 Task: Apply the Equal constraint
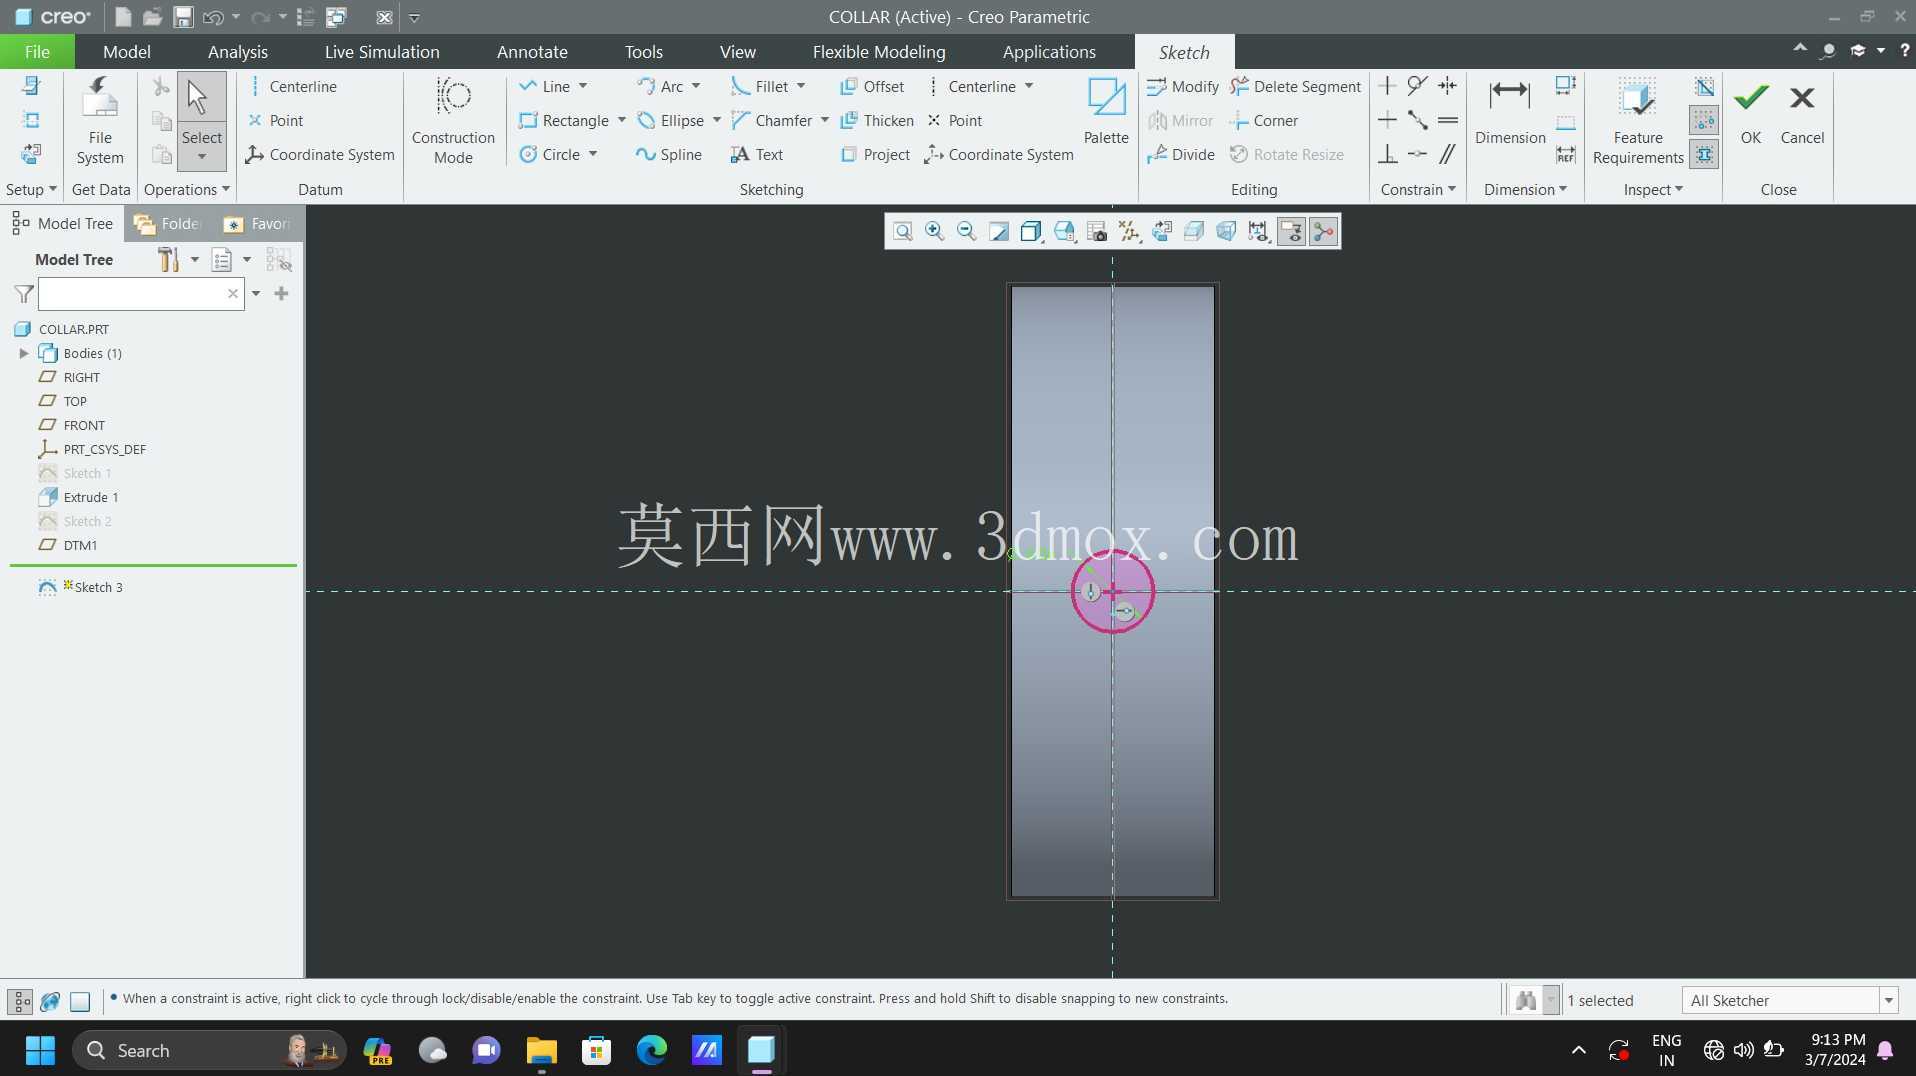(1448, 121)
